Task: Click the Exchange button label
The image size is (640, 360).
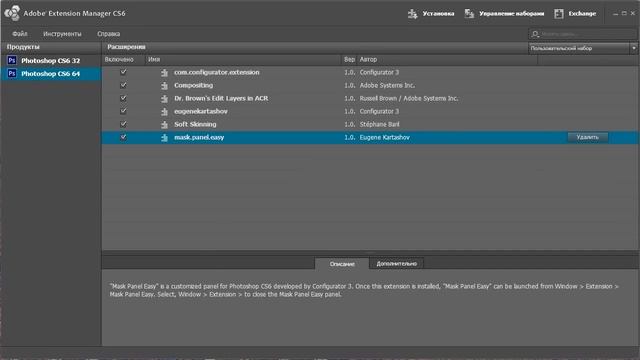Action: coord(582,13)
